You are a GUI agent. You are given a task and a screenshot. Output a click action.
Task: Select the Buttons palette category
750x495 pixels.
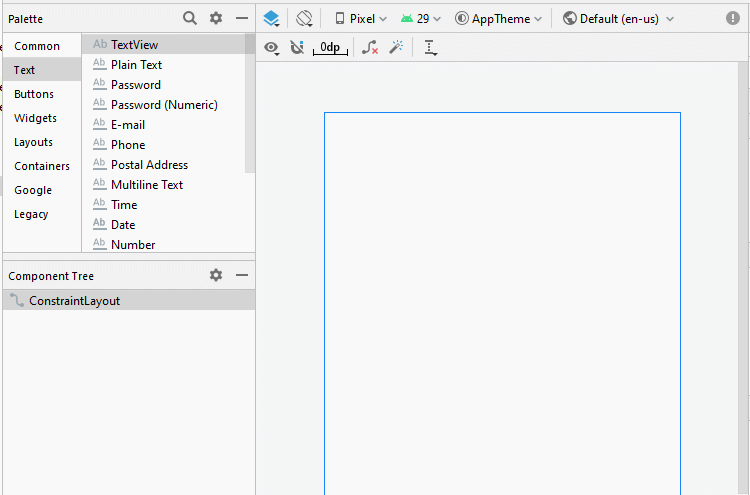[x=42, y=94]
